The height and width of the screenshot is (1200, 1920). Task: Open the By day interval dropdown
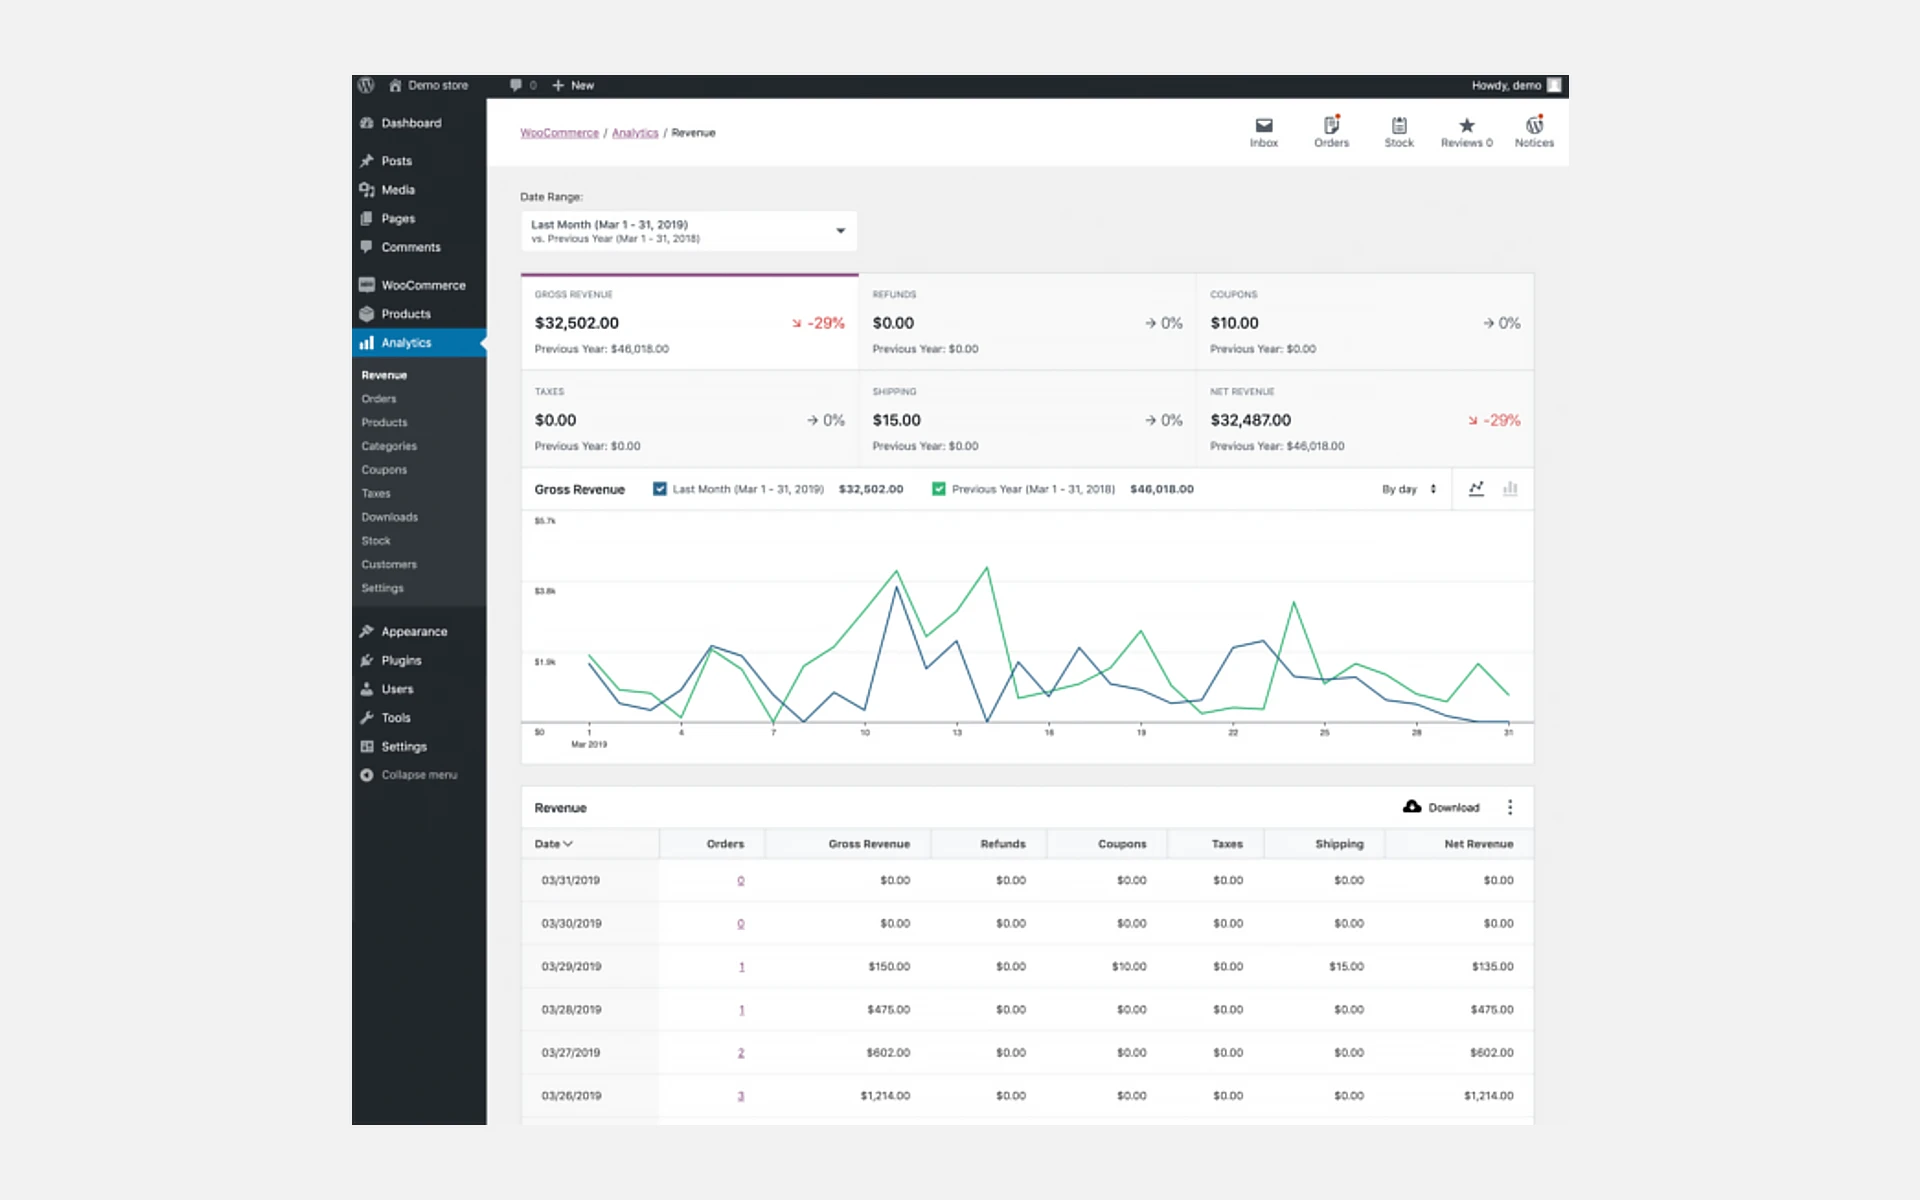click(x=1409, y=489)
